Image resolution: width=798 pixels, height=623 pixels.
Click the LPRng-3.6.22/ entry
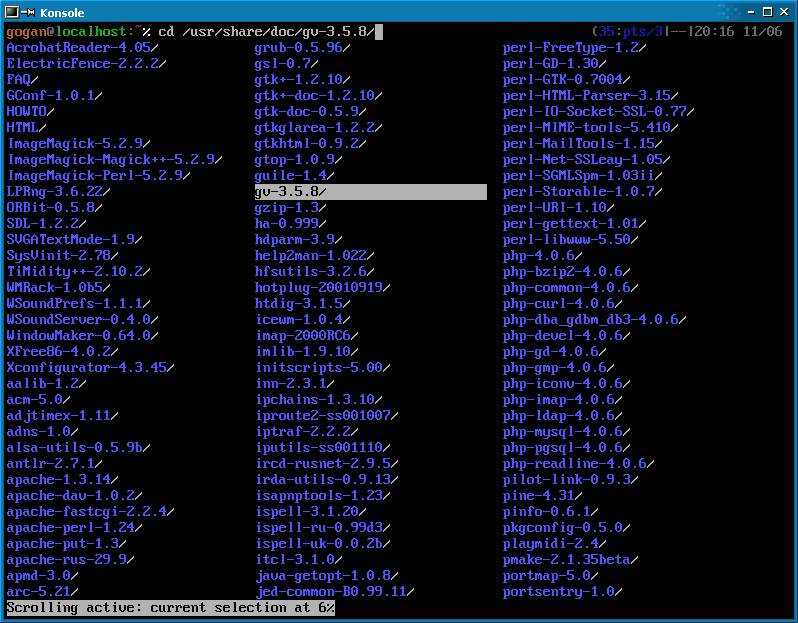(x=58, y=192)
